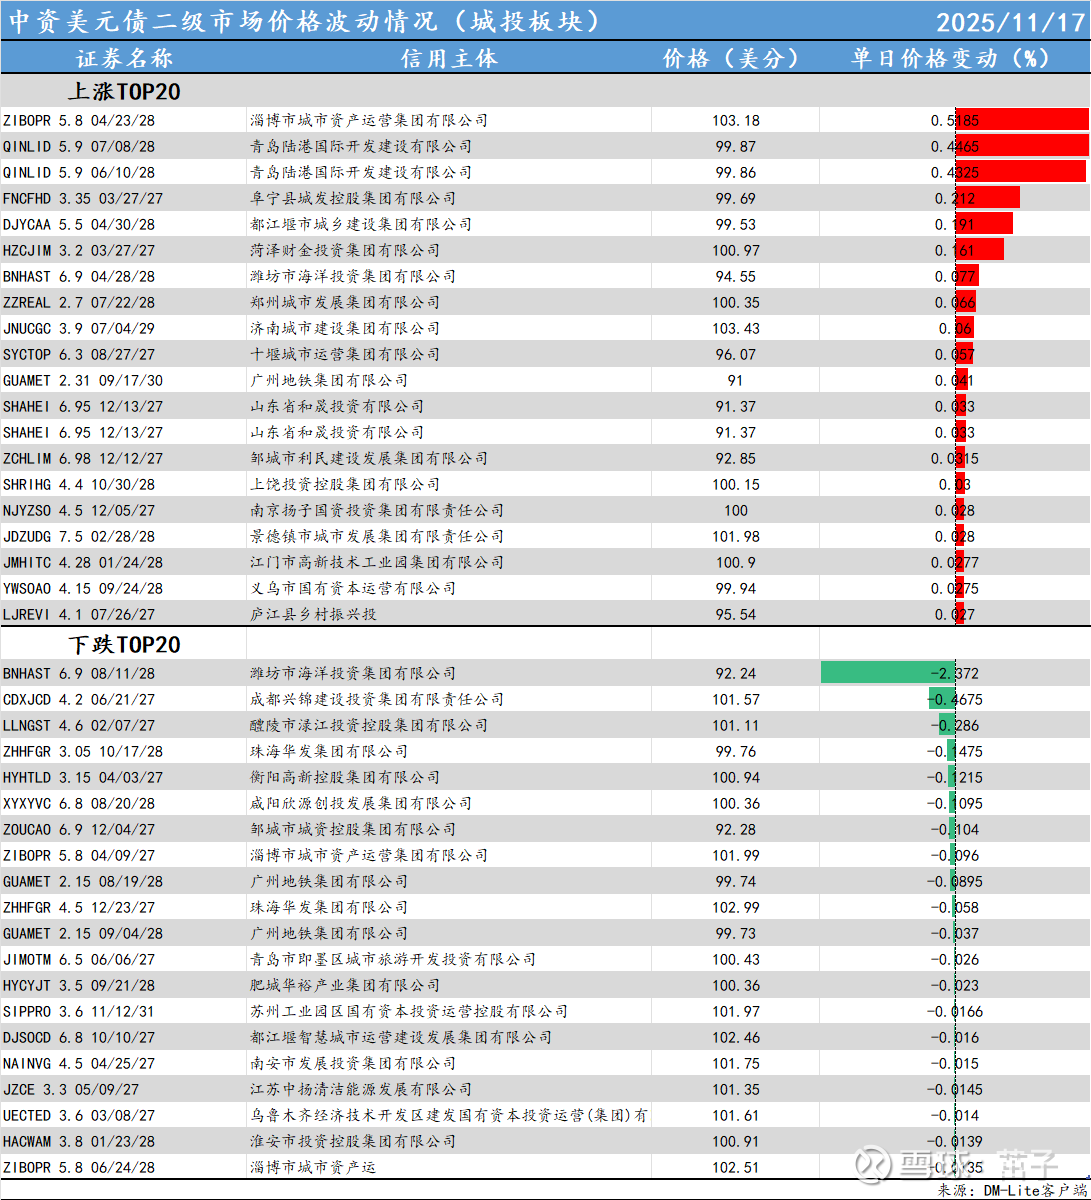Click bond QINLID 5.9 07/08/28

pyautogui.click(x=79, y=146)
